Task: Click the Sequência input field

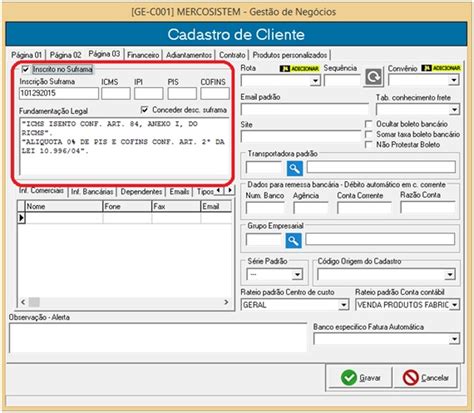Action: click(x=342, y=80)
